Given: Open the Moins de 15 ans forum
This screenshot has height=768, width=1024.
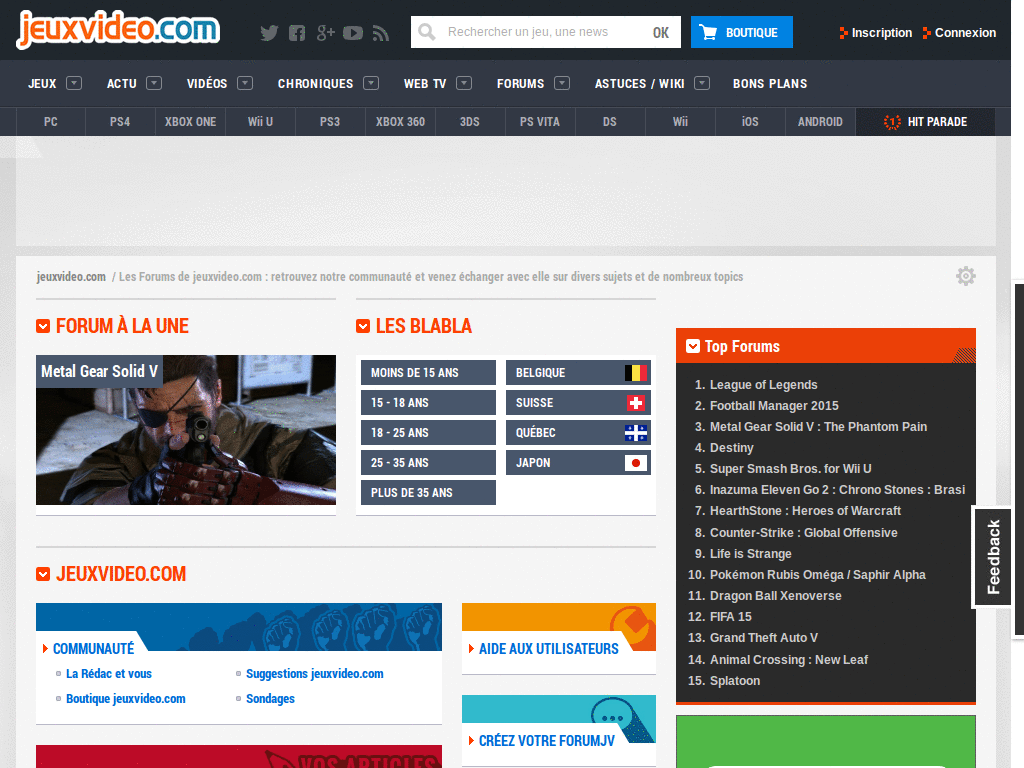Looking at the screenshot, I should [x=428, y=373].
